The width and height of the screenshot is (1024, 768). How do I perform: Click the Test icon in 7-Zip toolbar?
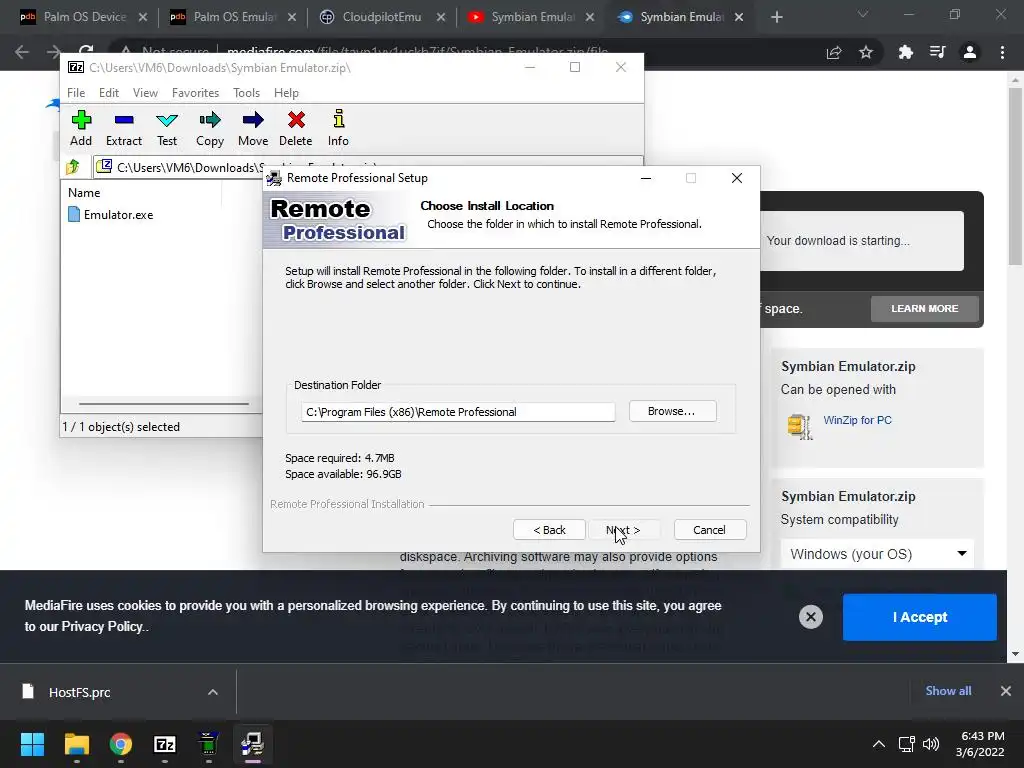click(167, 129)
